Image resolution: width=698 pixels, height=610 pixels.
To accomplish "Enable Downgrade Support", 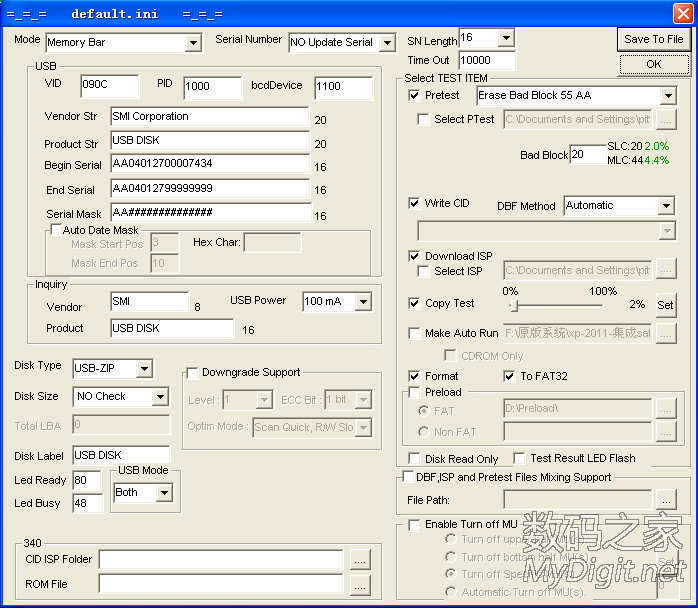I will point(192,373).
